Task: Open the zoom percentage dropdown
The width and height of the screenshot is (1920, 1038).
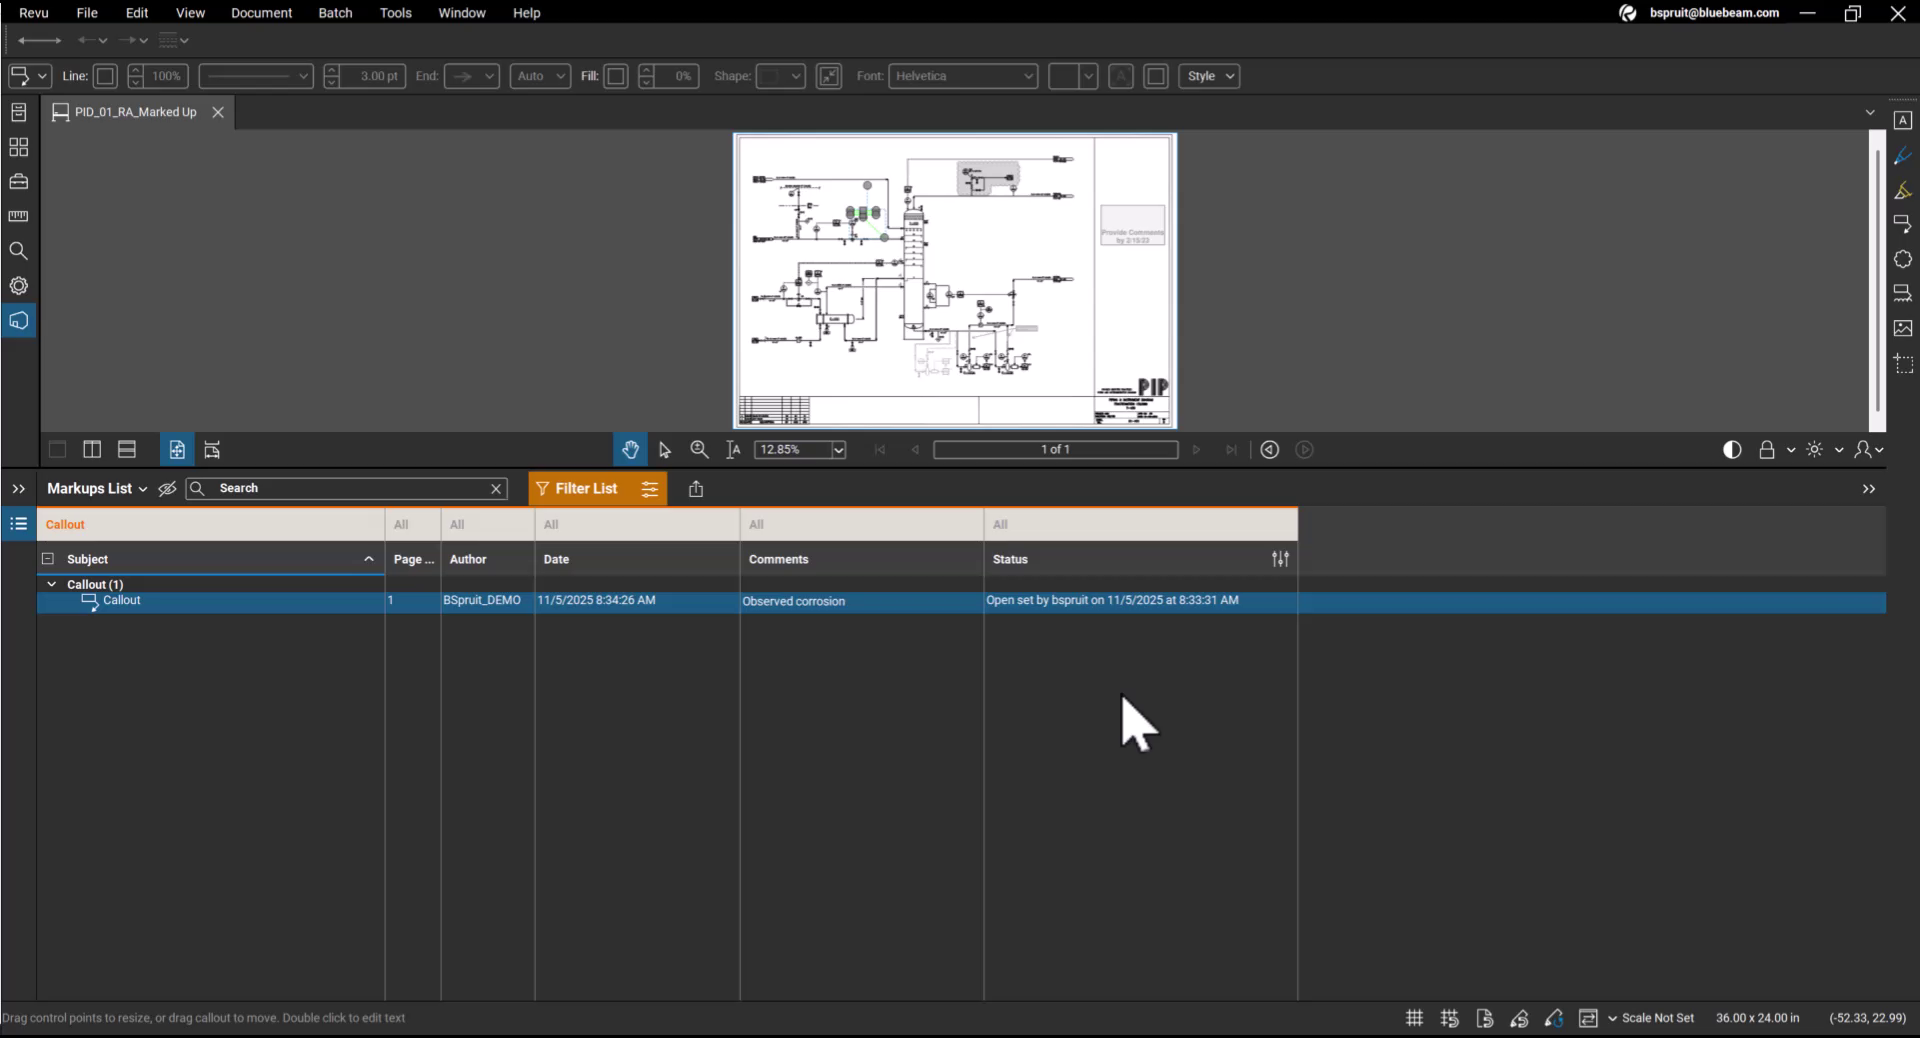Action: [x=838, y=450]
